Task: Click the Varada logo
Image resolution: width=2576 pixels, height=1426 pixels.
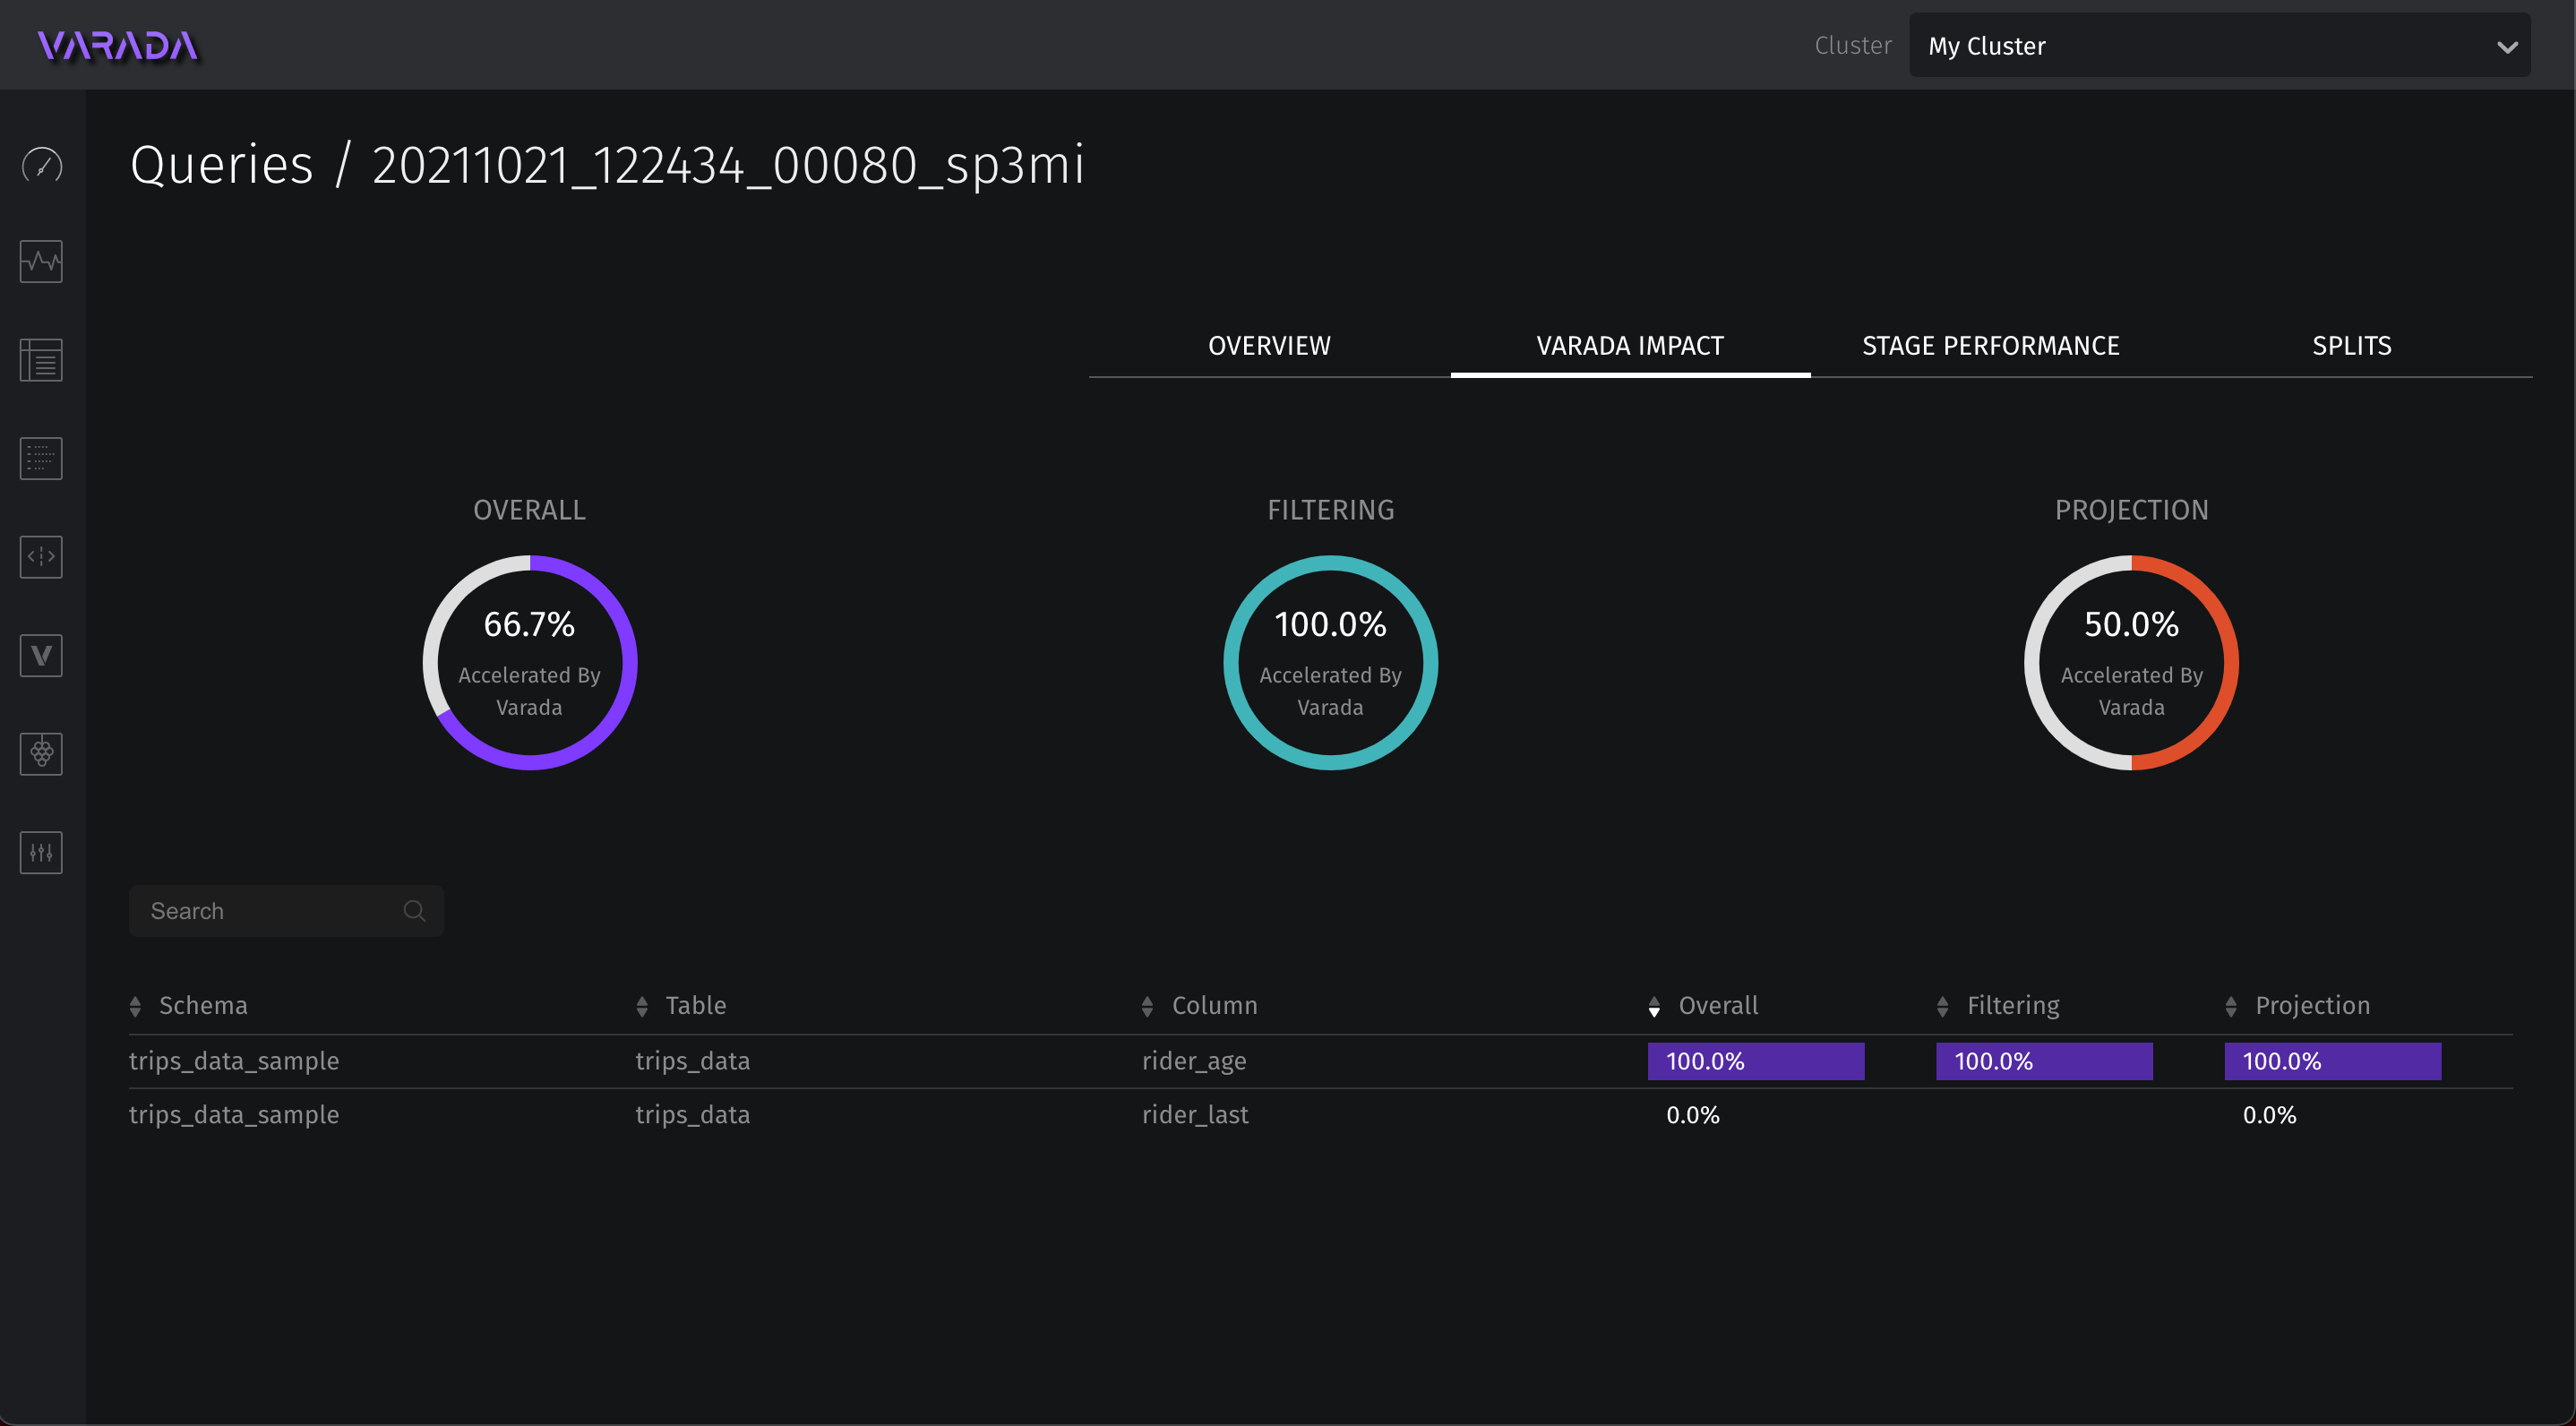Action: [x=118, y=46]
